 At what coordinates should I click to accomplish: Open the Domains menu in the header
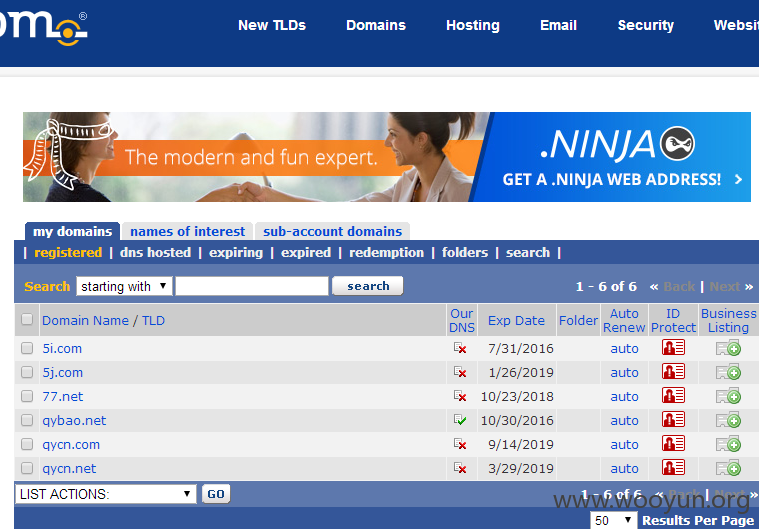coord(376,25)
